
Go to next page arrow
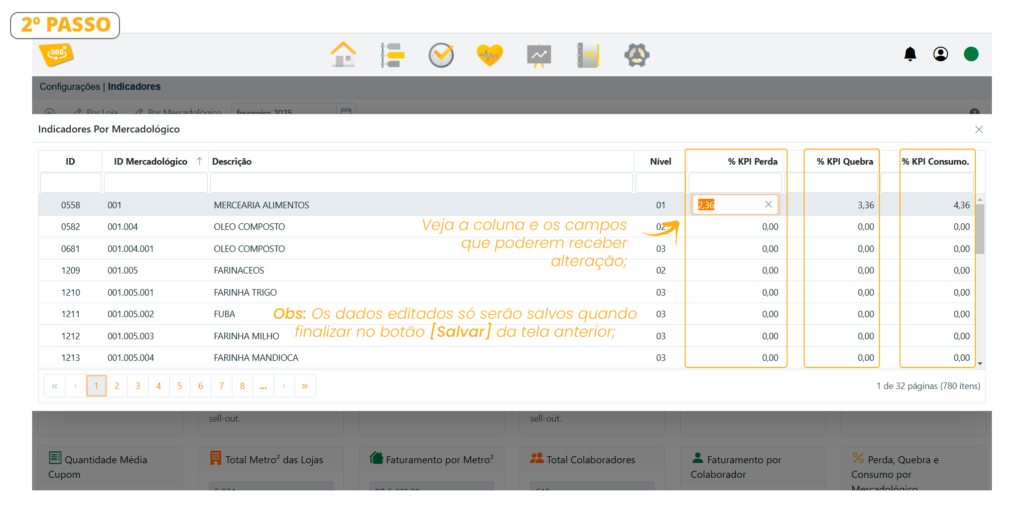coord(284,386)
